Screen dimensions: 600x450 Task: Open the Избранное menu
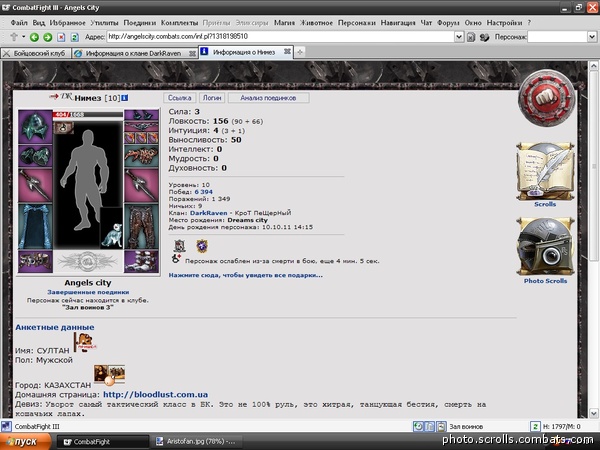68,23
